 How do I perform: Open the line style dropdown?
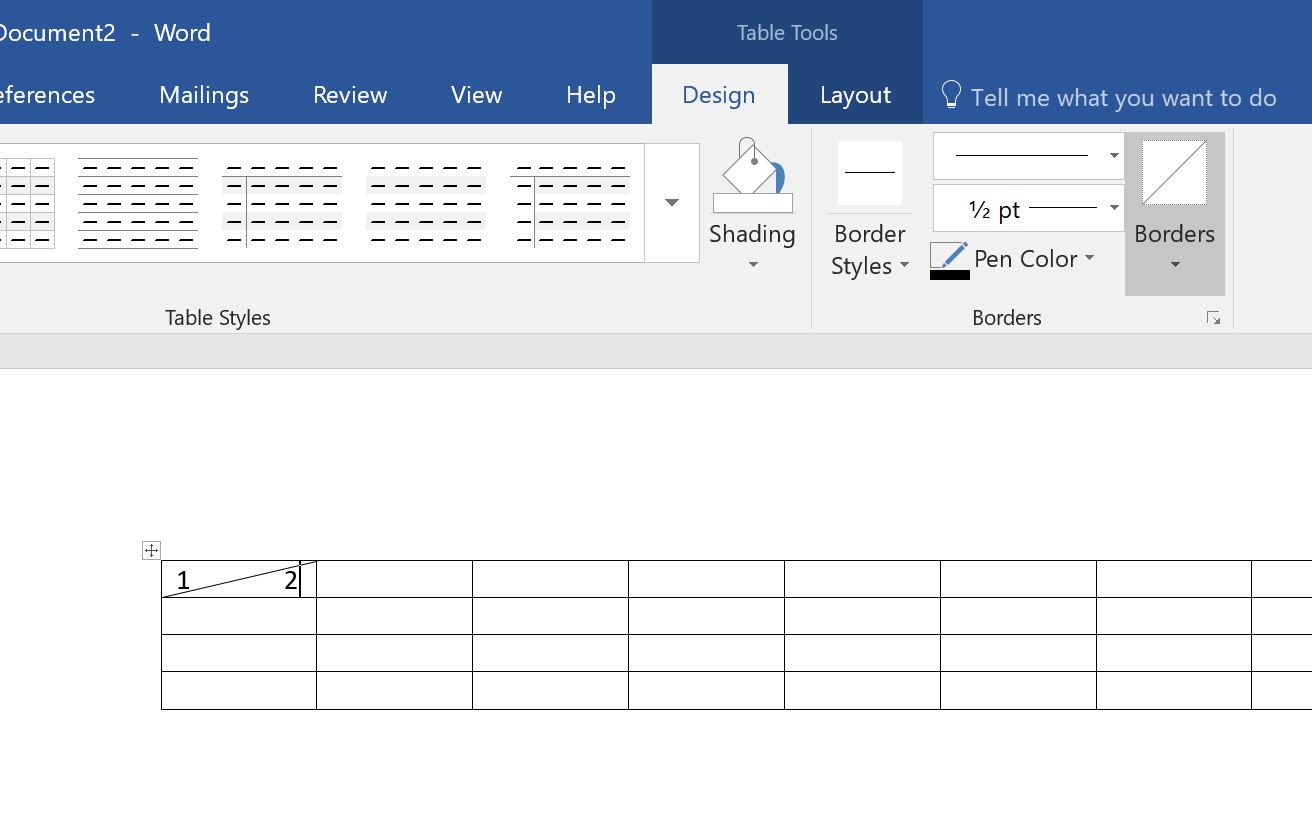[x=1113, y=155]
